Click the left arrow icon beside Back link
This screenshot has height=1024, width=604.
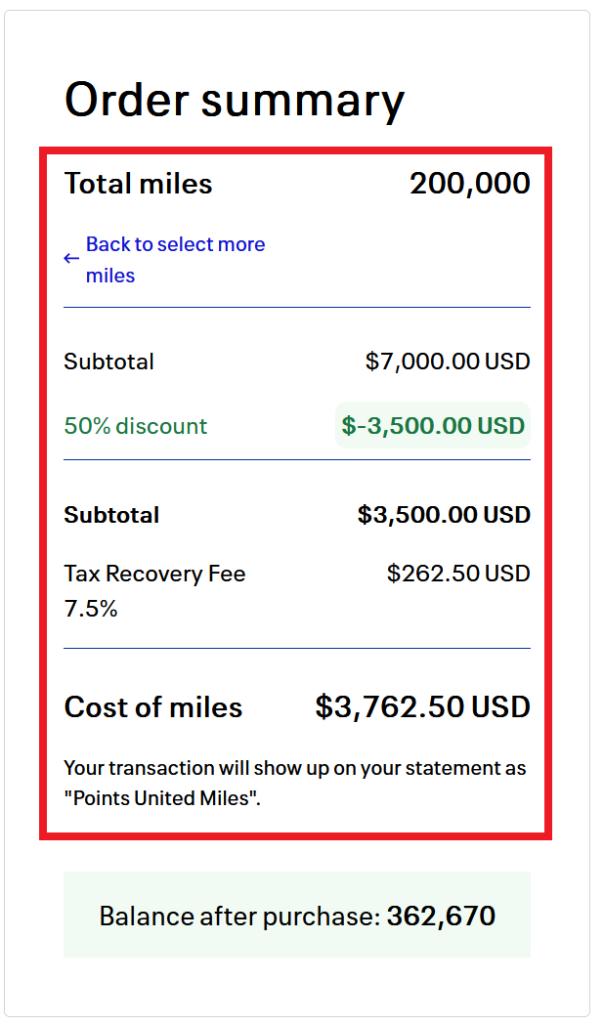click(x=71, y=259)
